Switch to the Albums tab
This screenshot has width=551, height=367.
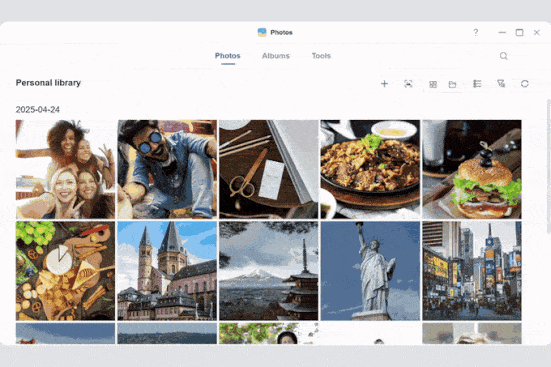click(276, 56)
